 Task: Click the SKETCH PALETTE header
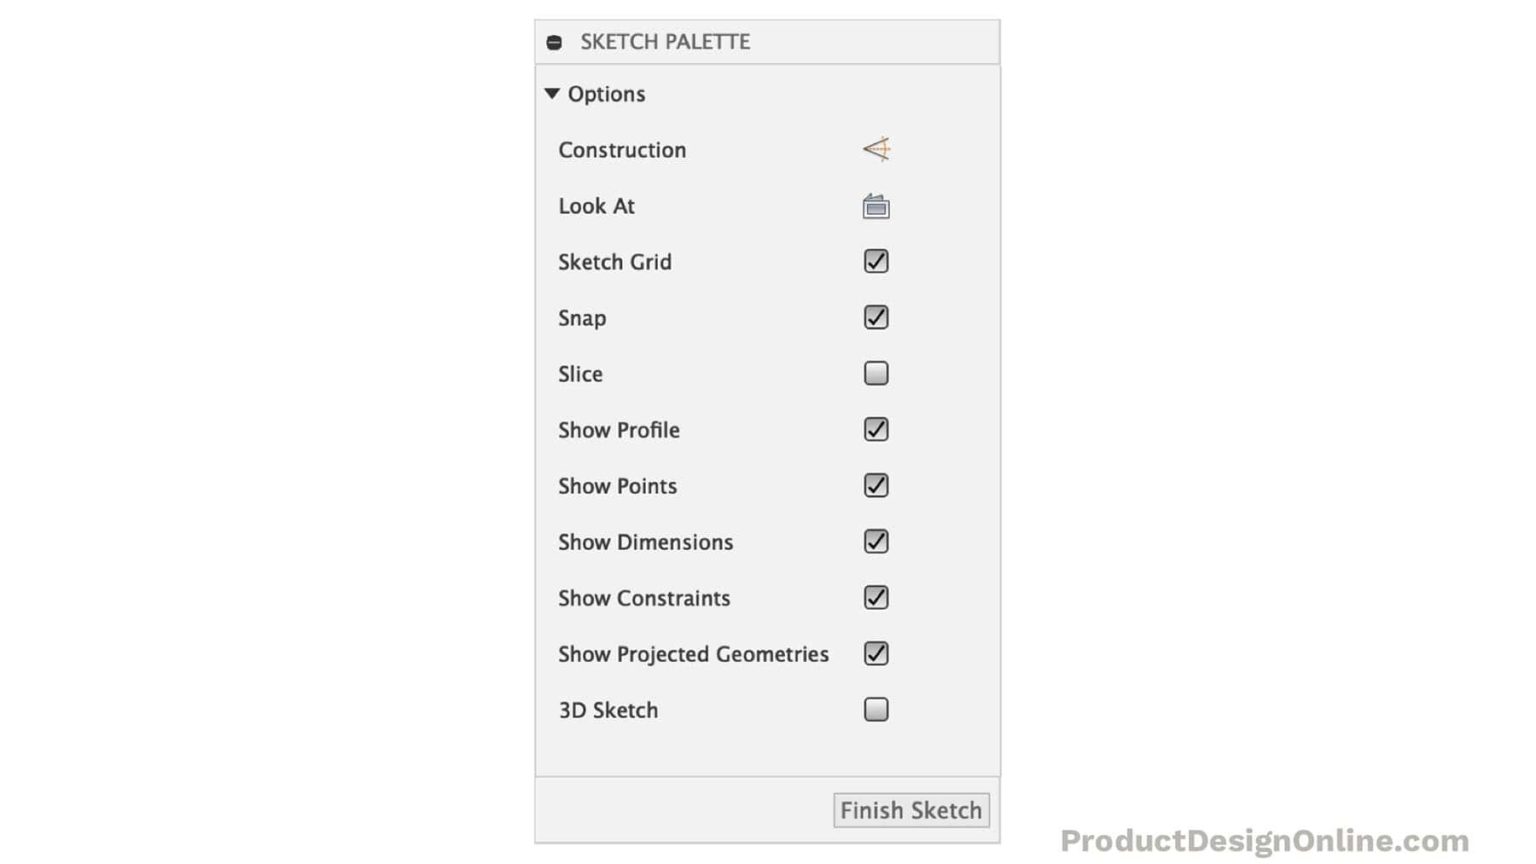(x=663, y=41)
